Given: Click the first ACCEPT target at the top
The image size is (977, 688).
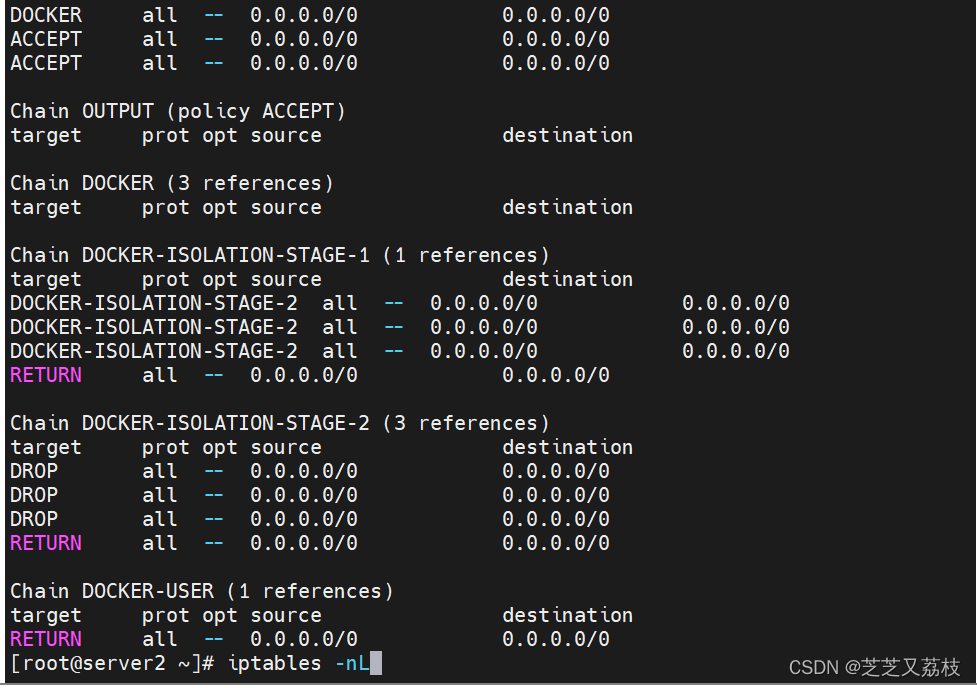Looking at the screenshot, I should (46, 39).
